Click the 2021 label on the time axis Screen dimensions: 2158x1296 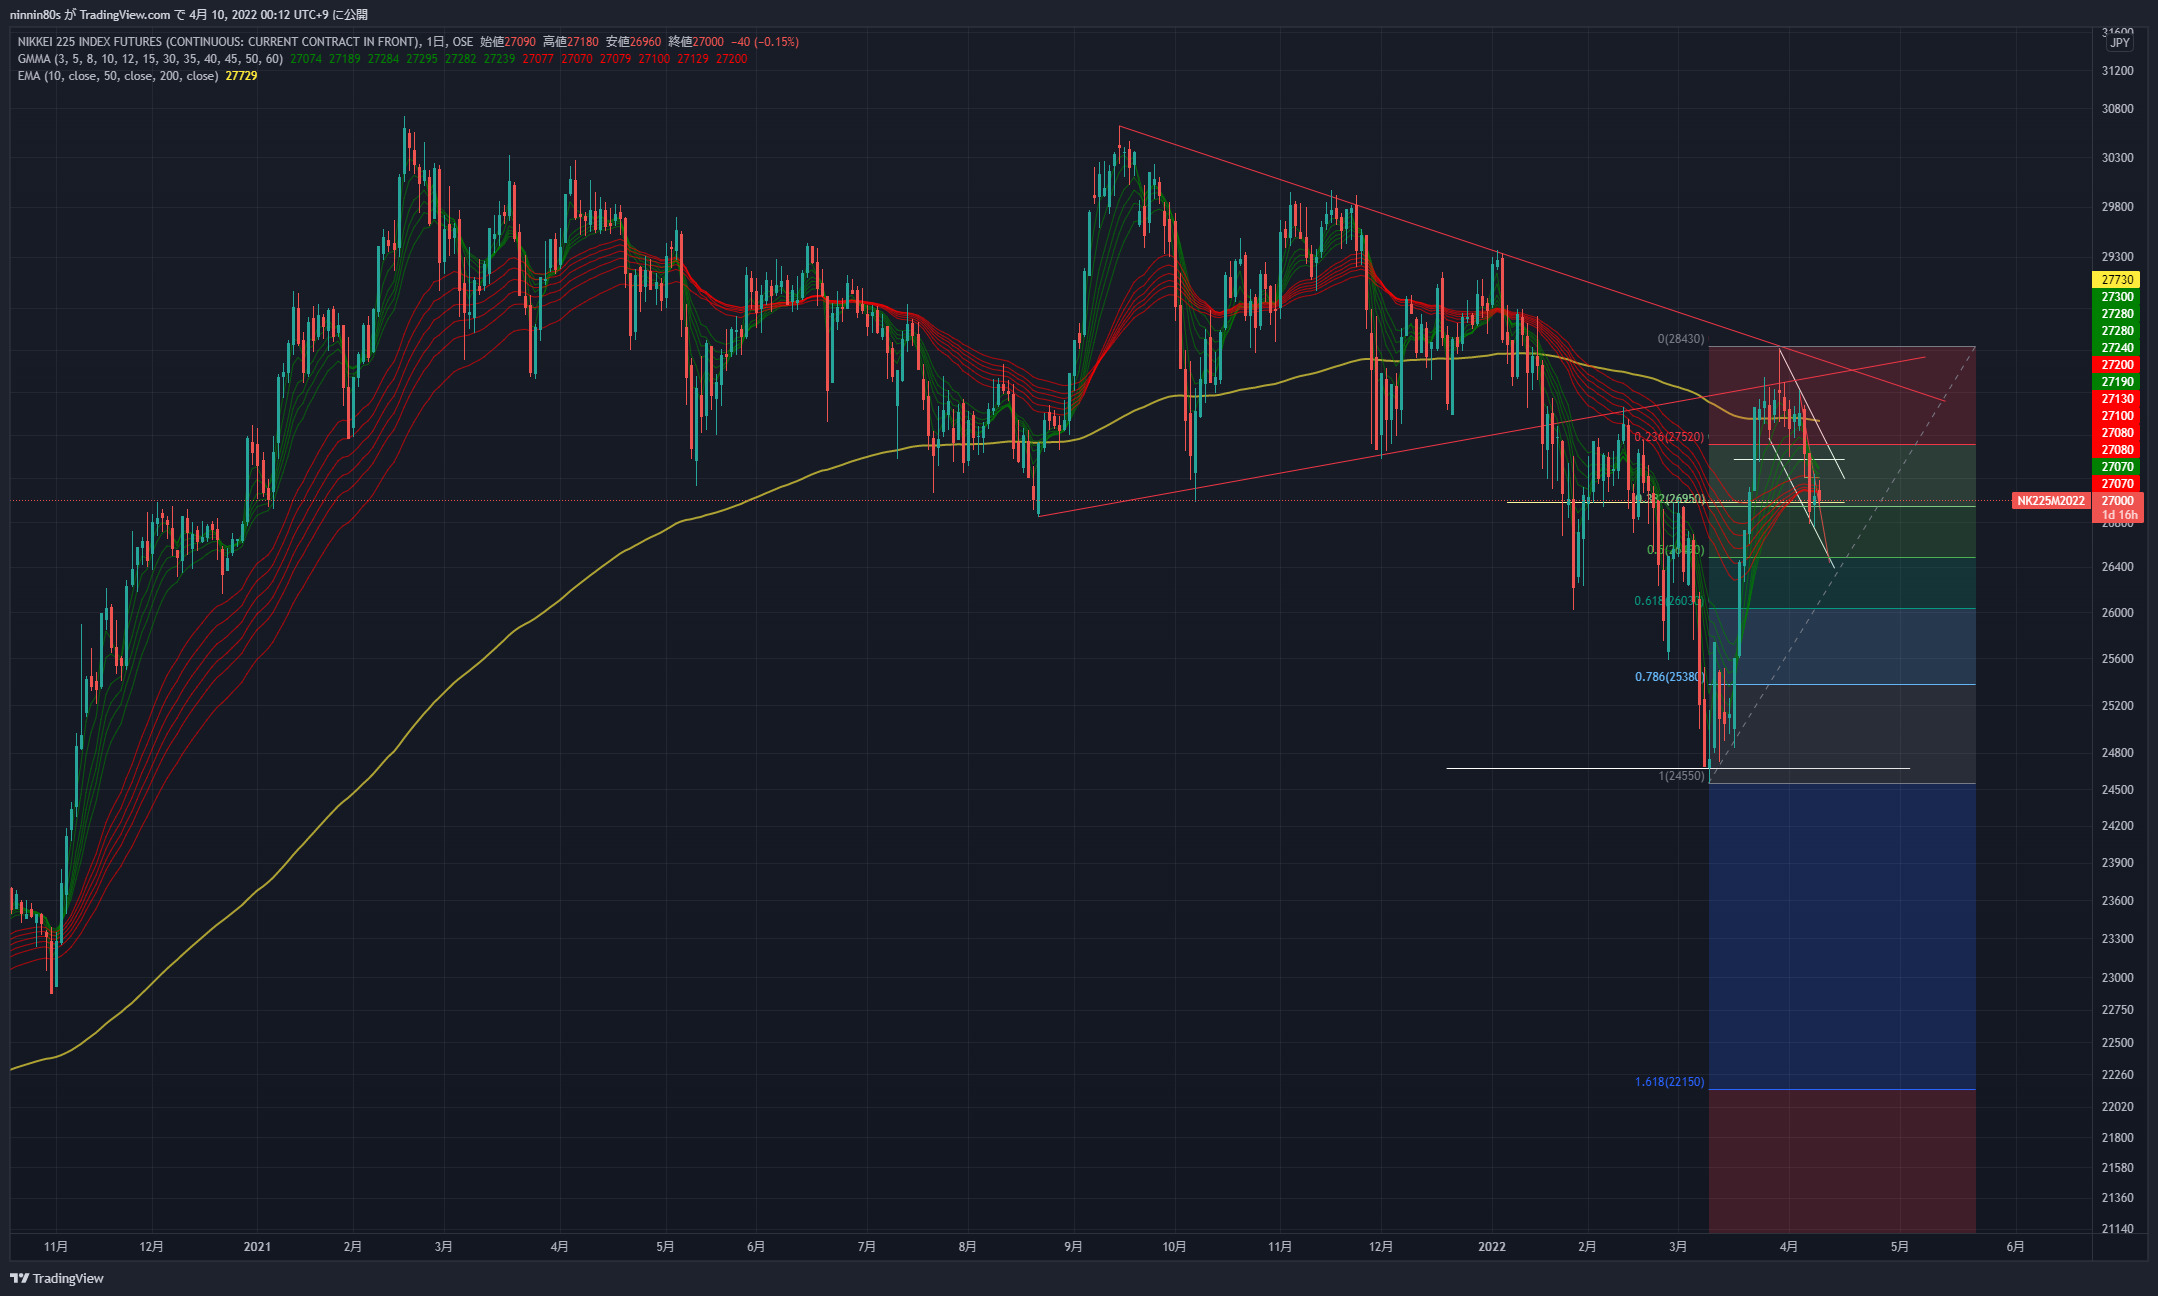(257, 1246)
